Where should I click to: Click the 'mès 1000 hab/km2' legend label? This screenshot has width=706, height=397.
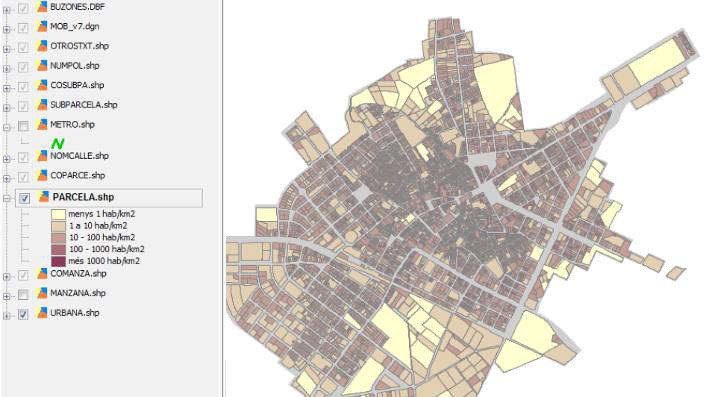coord(104,261)
